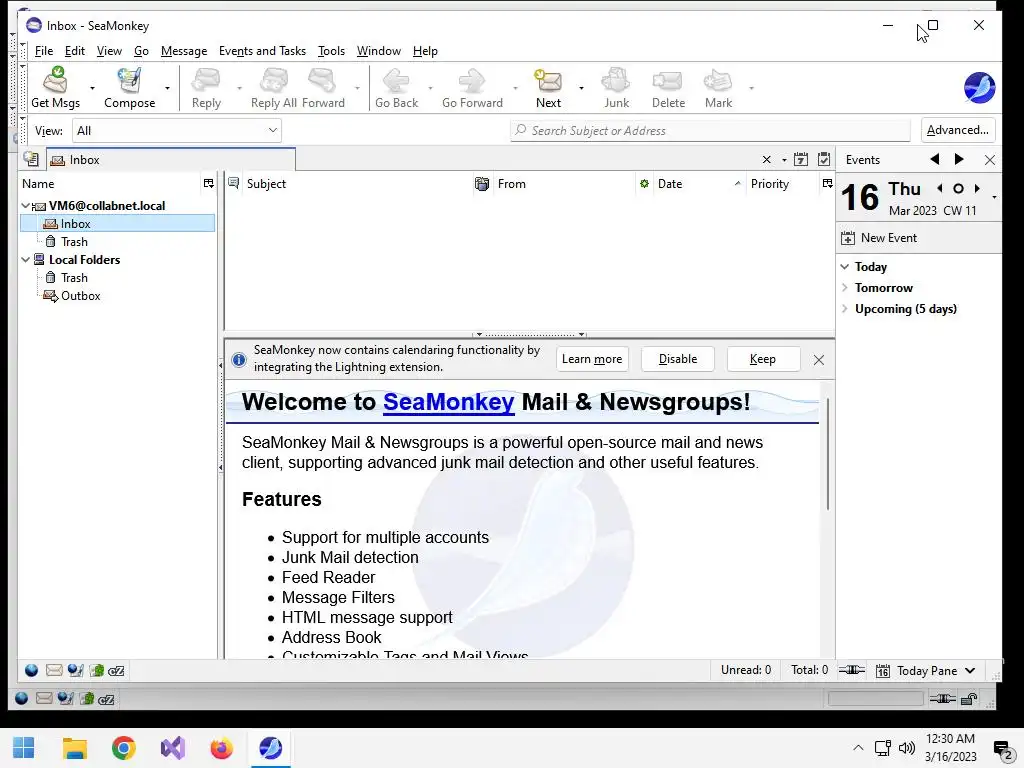Open Compose new message
The width and height of the screenshot is (1024, 768).
[129, 88]
